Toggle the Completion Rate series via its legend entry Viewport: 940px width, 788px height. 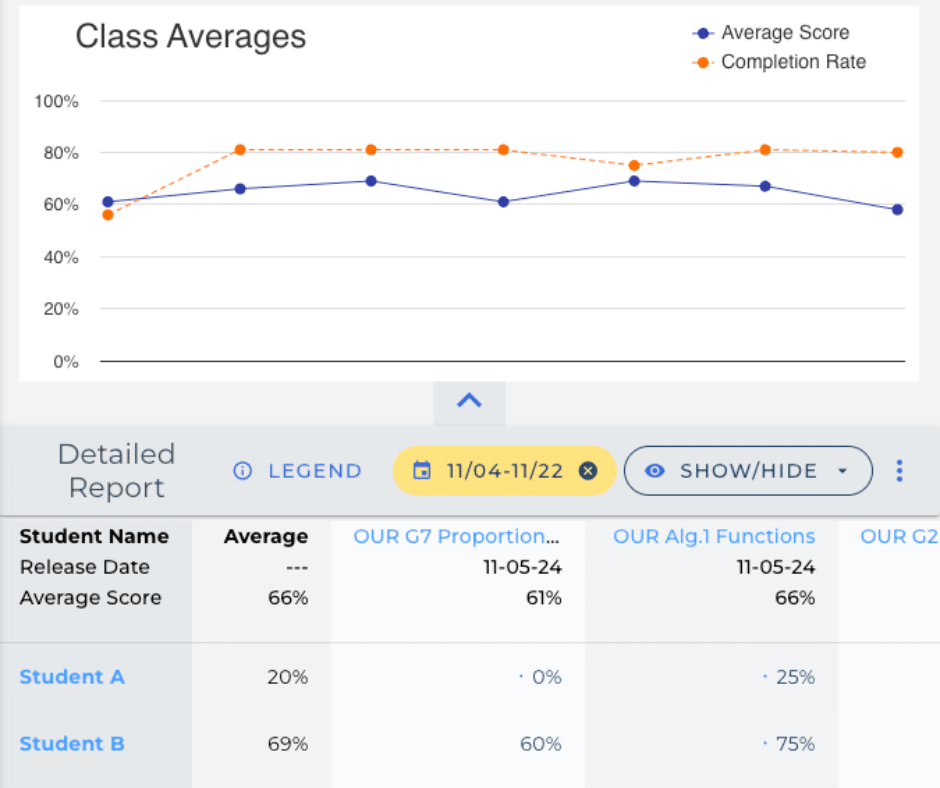[x=793, y=61]
